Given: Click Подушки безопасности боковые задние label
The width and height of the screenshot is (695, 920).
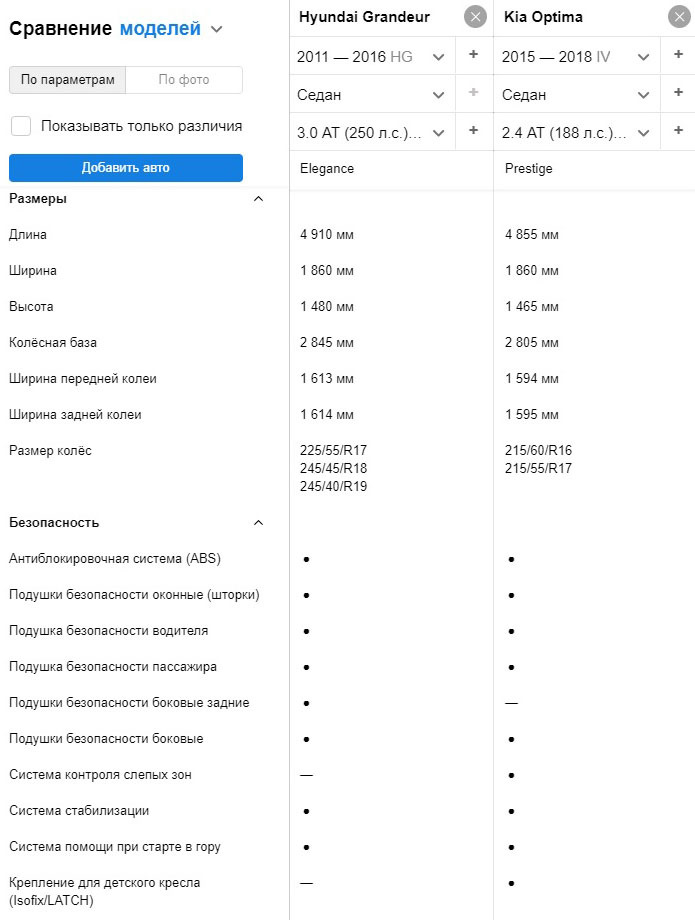Looking at the screenshot, I should coord(129,703).
